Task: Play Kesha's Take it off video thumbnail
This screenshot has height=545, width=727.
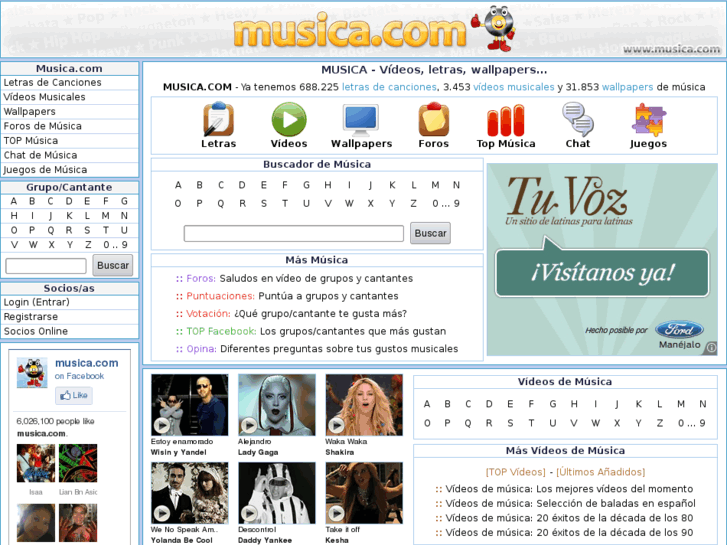Action: click(x=364, y=493)
